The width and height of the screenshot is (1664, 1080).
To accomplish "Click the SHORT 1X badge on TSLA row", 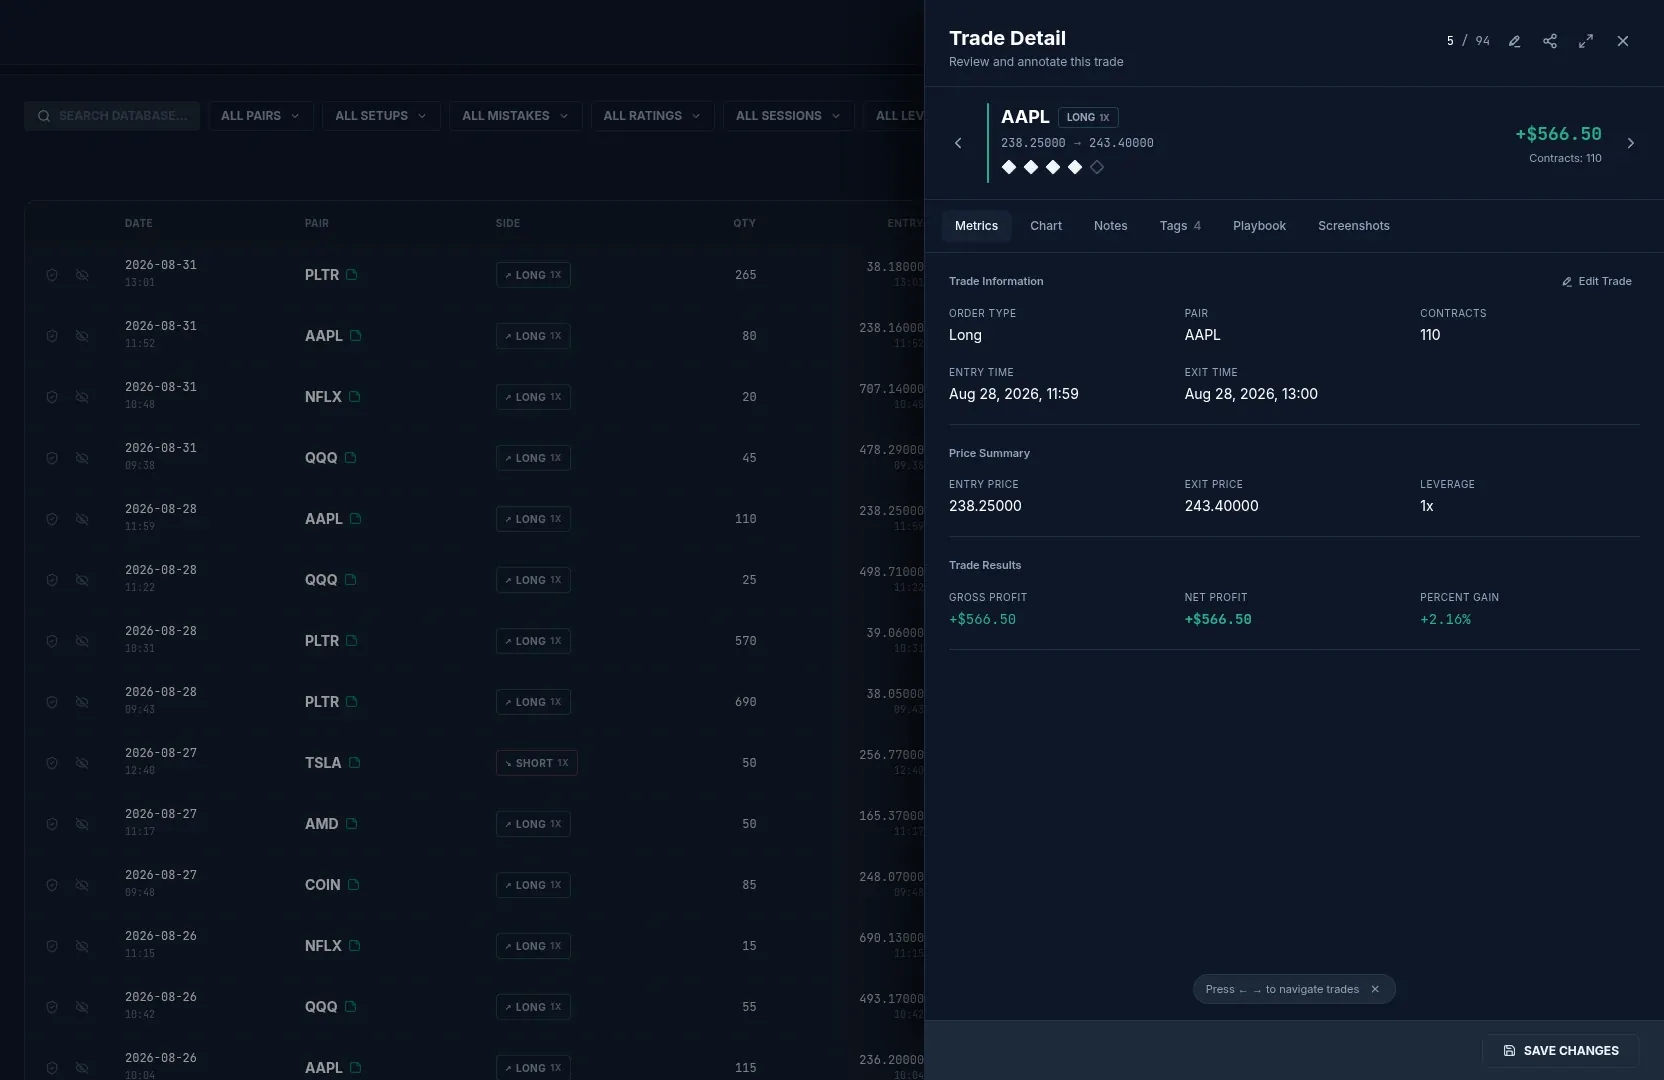I will 537,763.
